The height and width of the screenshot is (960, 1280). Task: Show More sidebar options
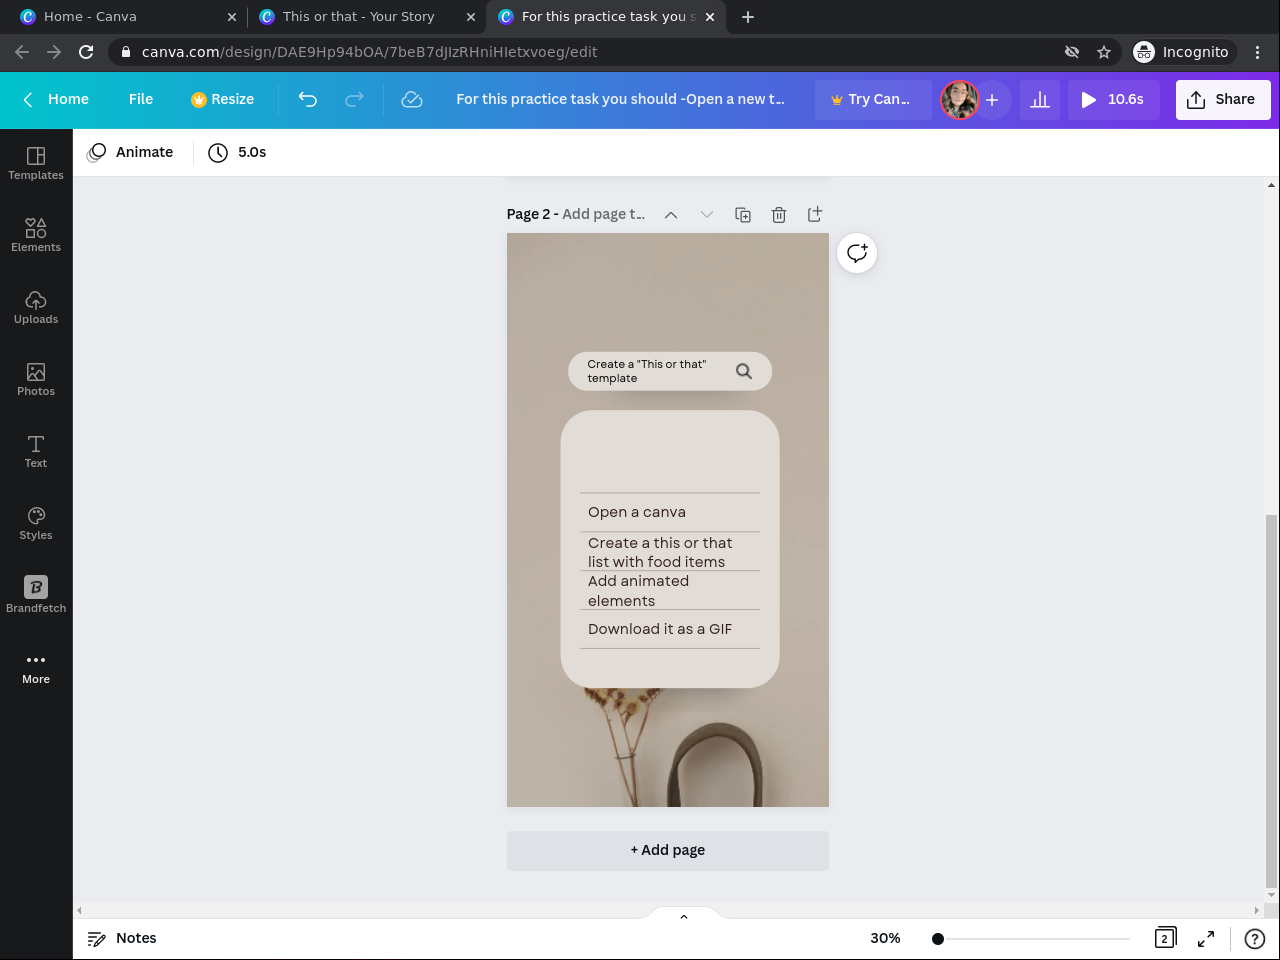point(36,668)
